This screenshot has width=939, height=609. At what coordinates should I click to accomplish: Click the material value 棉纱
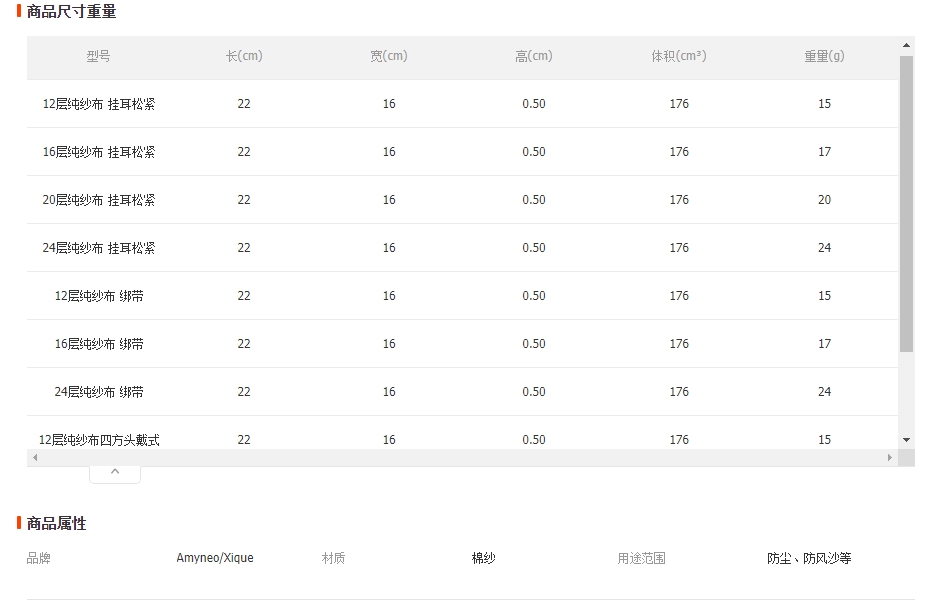coord(483,558)
